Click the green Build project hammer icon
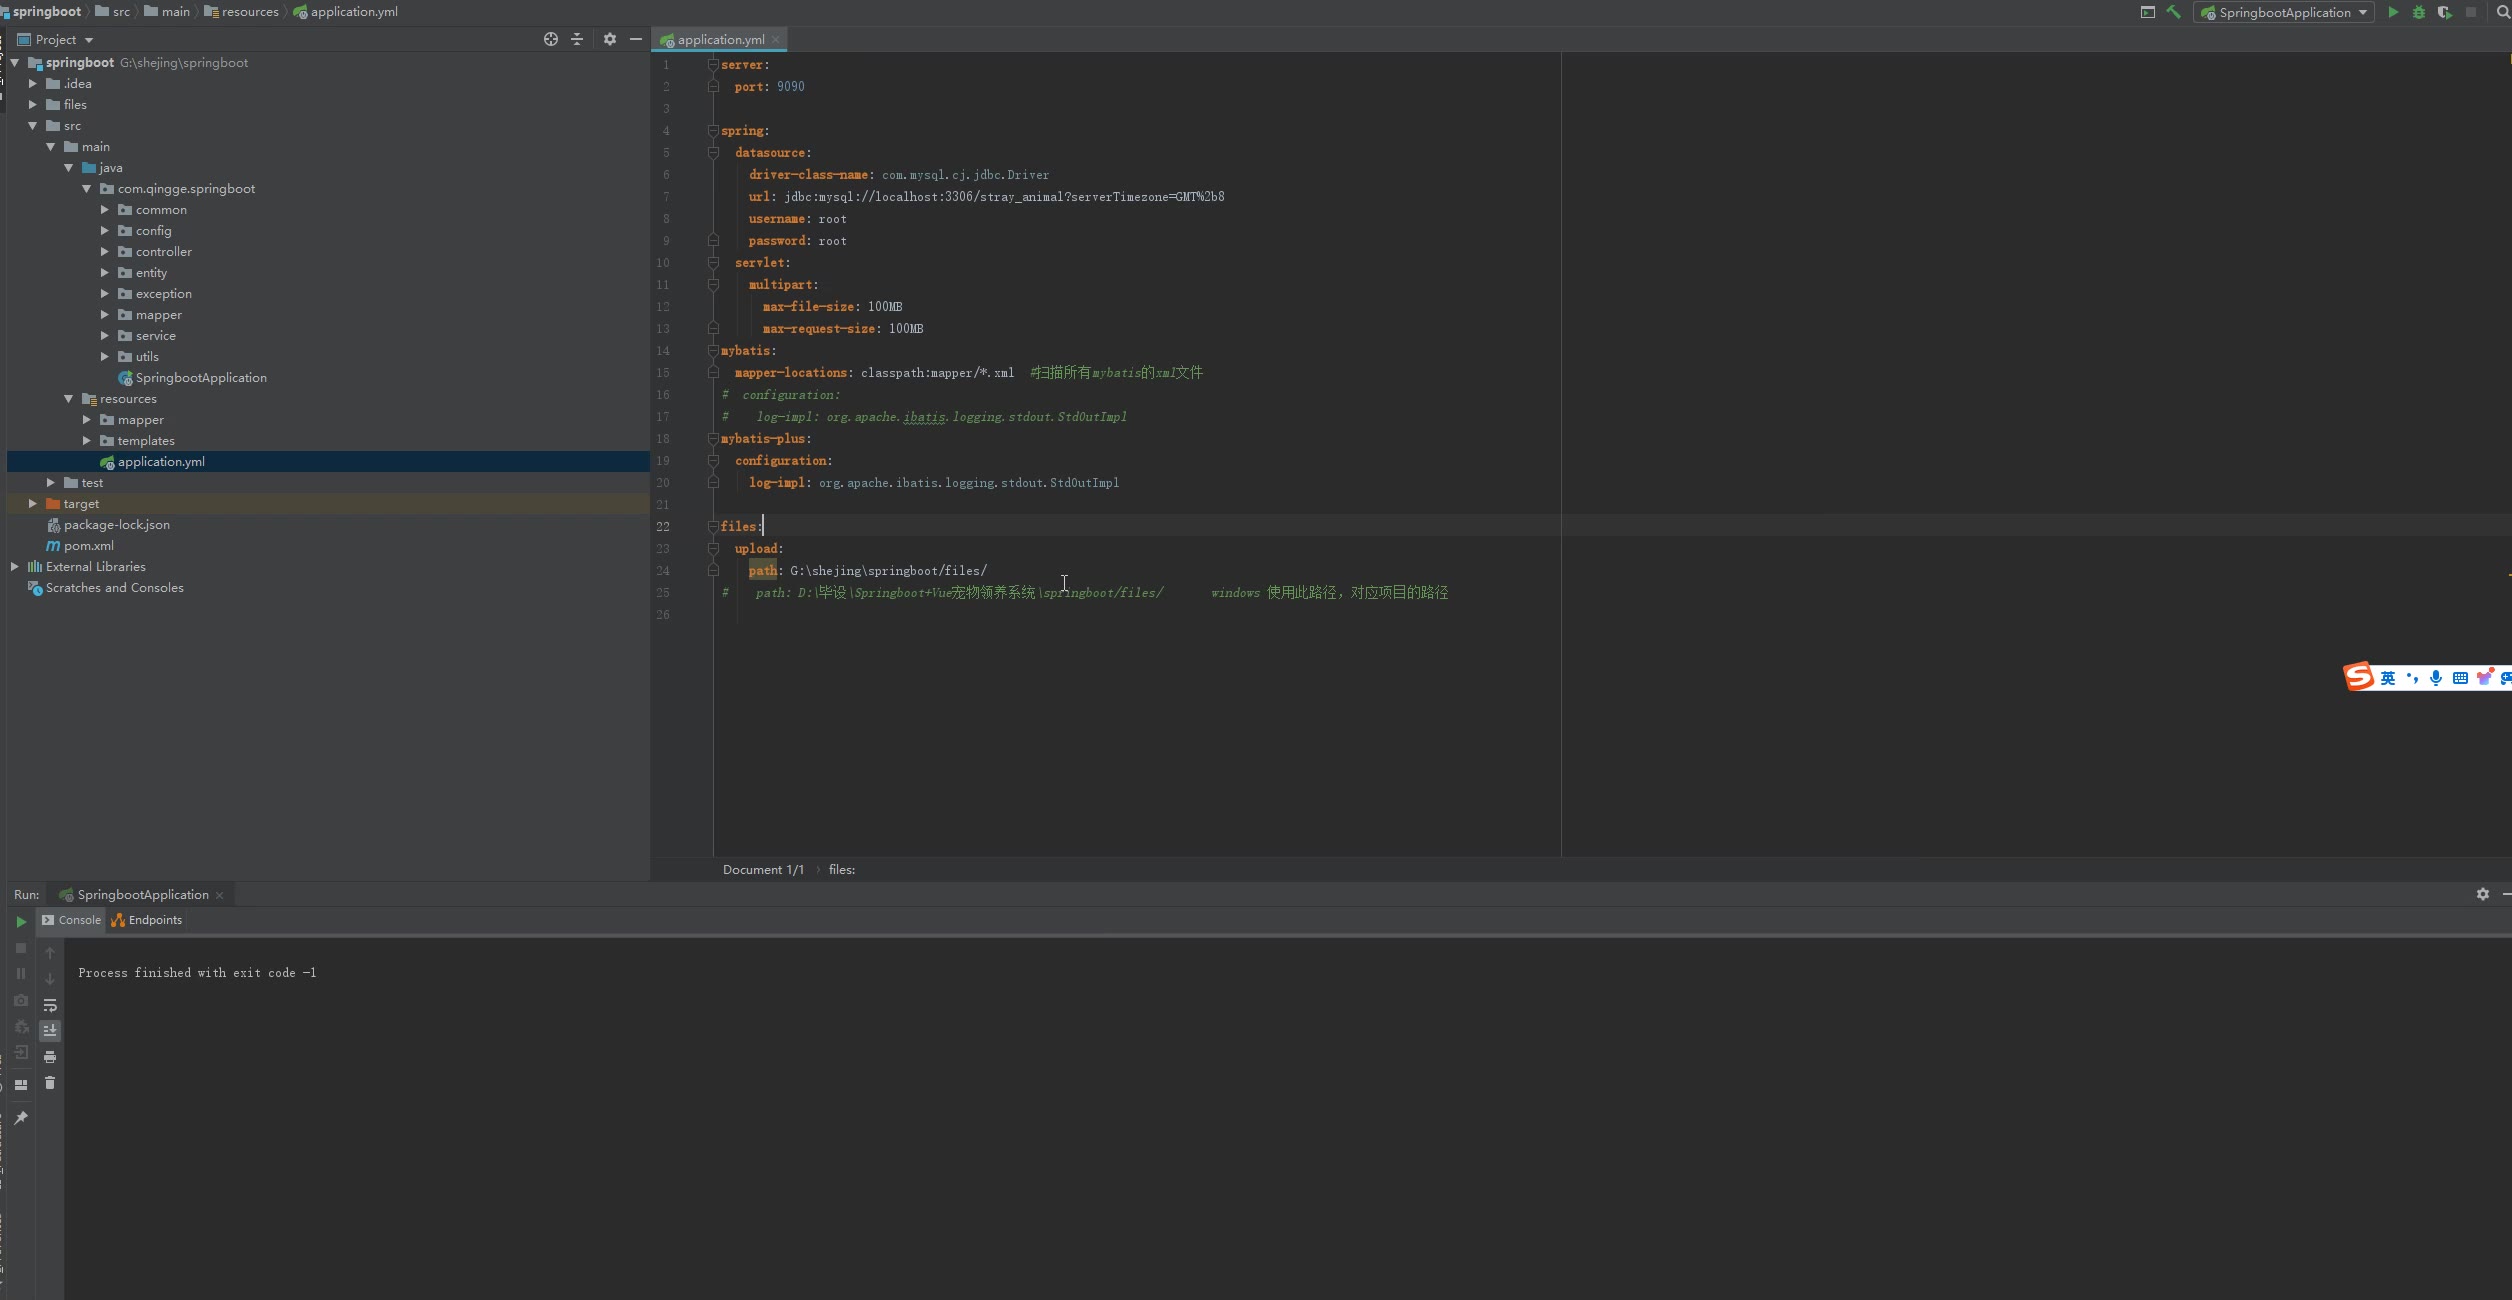Screen dimensions: 2512x1300 pyautogui.click(x=2173, y=13)
